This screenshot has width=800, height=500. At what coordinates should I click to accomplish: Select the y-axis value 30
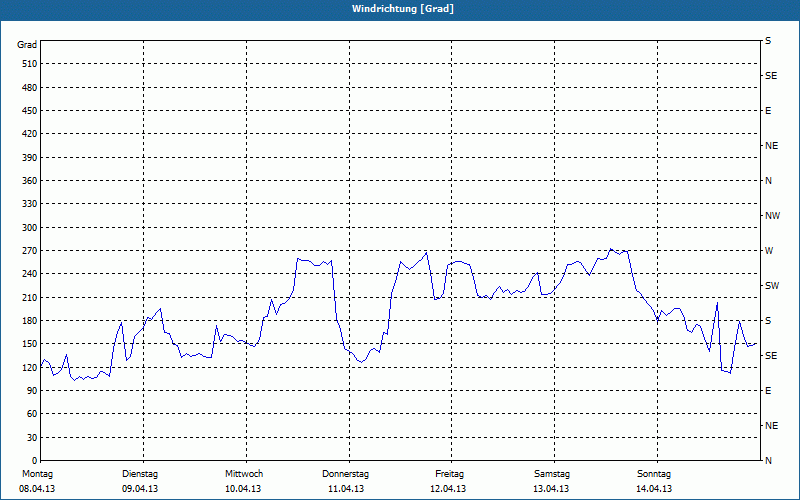32,438
